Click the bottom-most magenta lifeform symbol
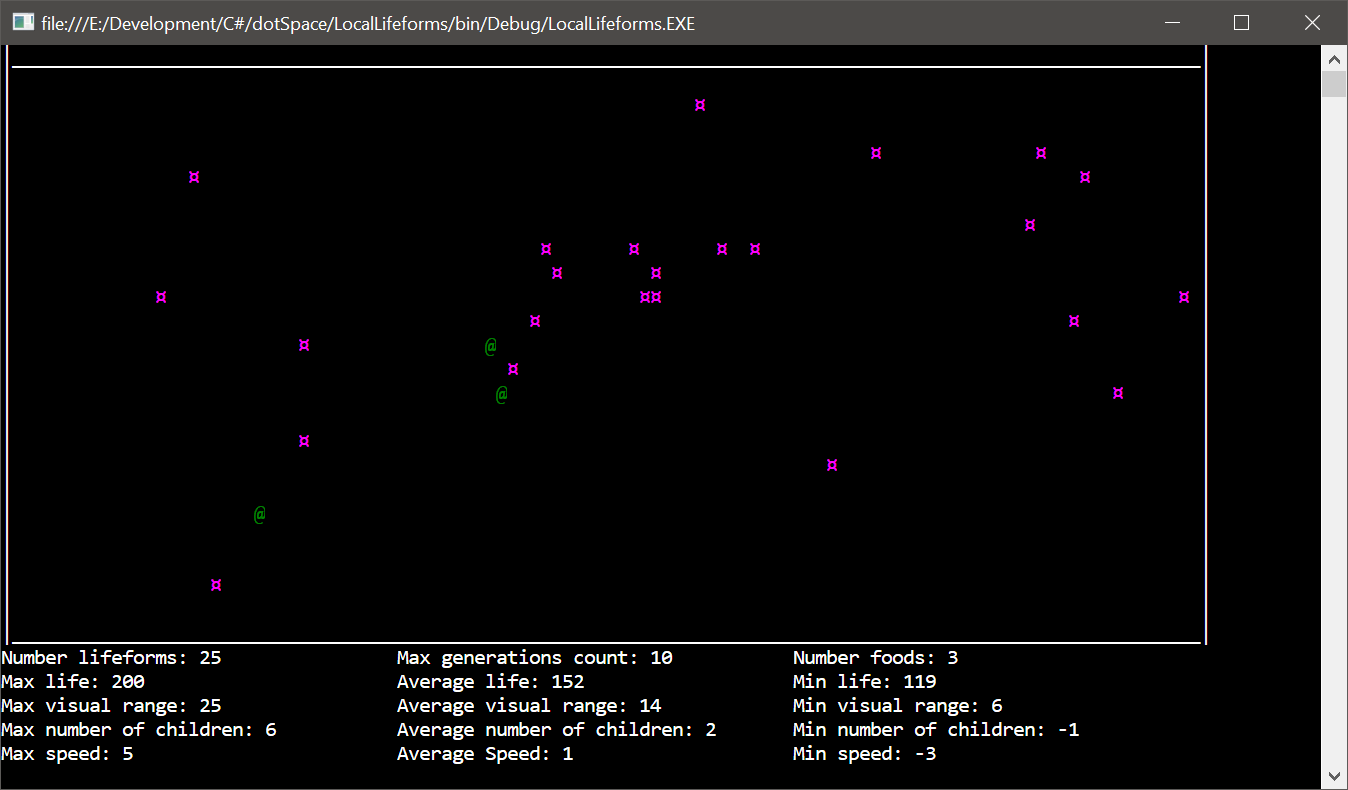 click(x=216, y=585)
